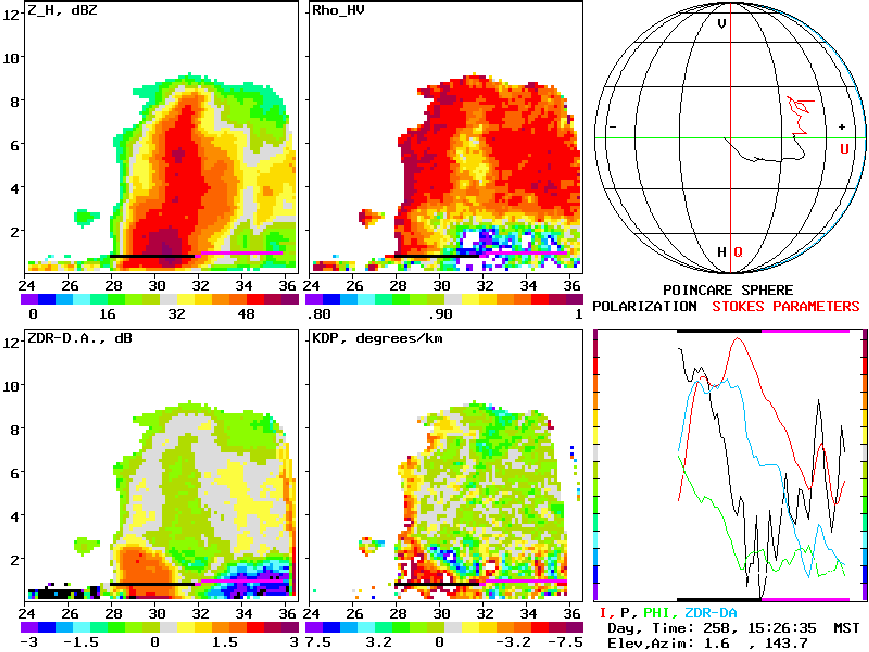The width and height of the screenshot is (869, 652).
Task: Click the 48 label under Z_H color bar
Action: click(x=246, y=314)
